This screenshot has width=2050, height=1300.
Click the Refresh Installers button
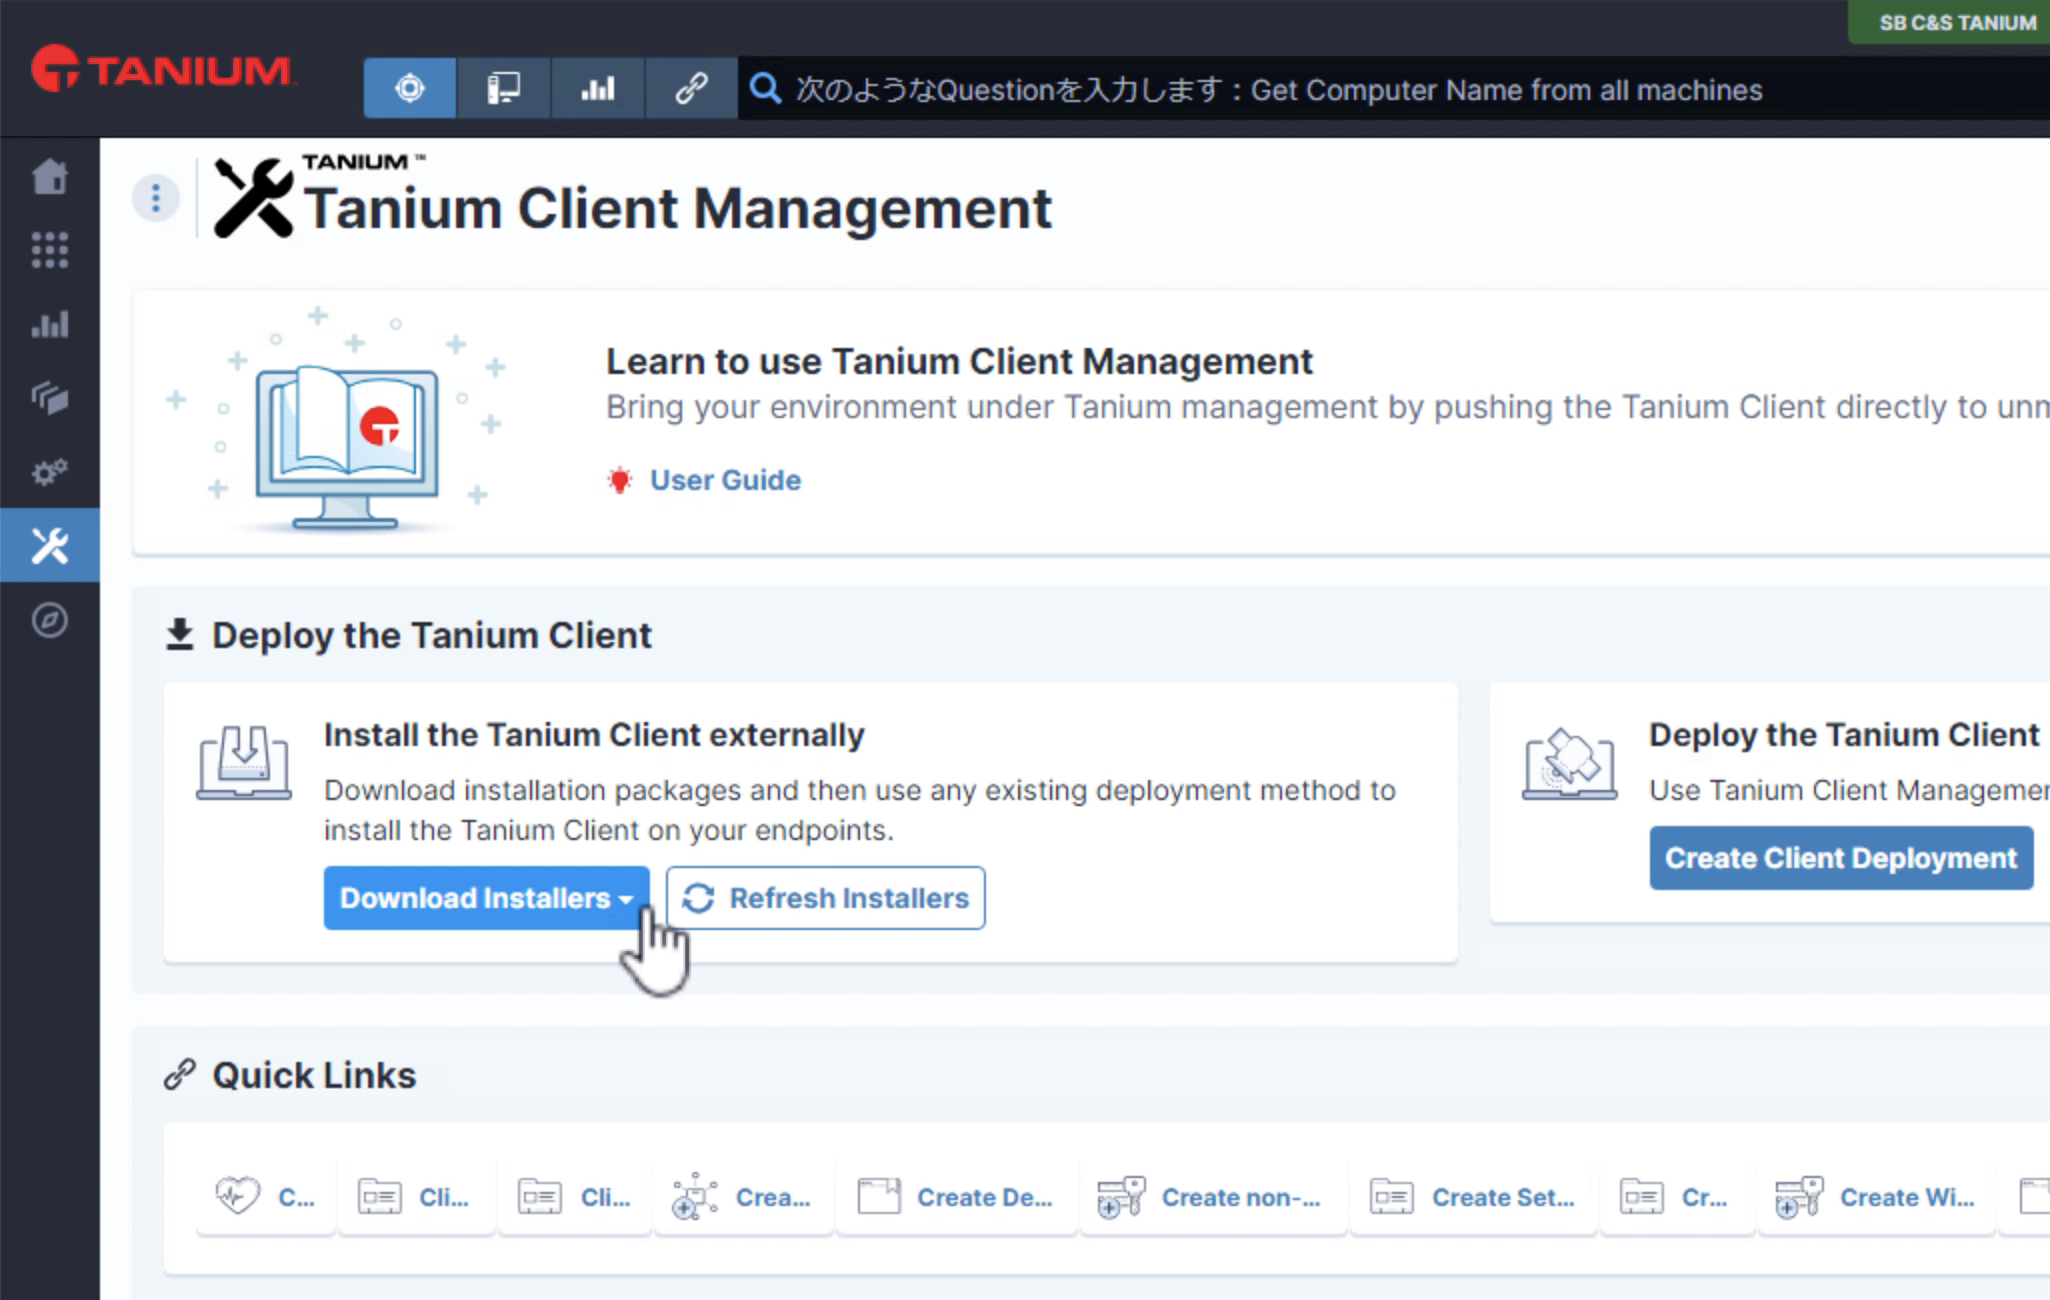(825, 898)
